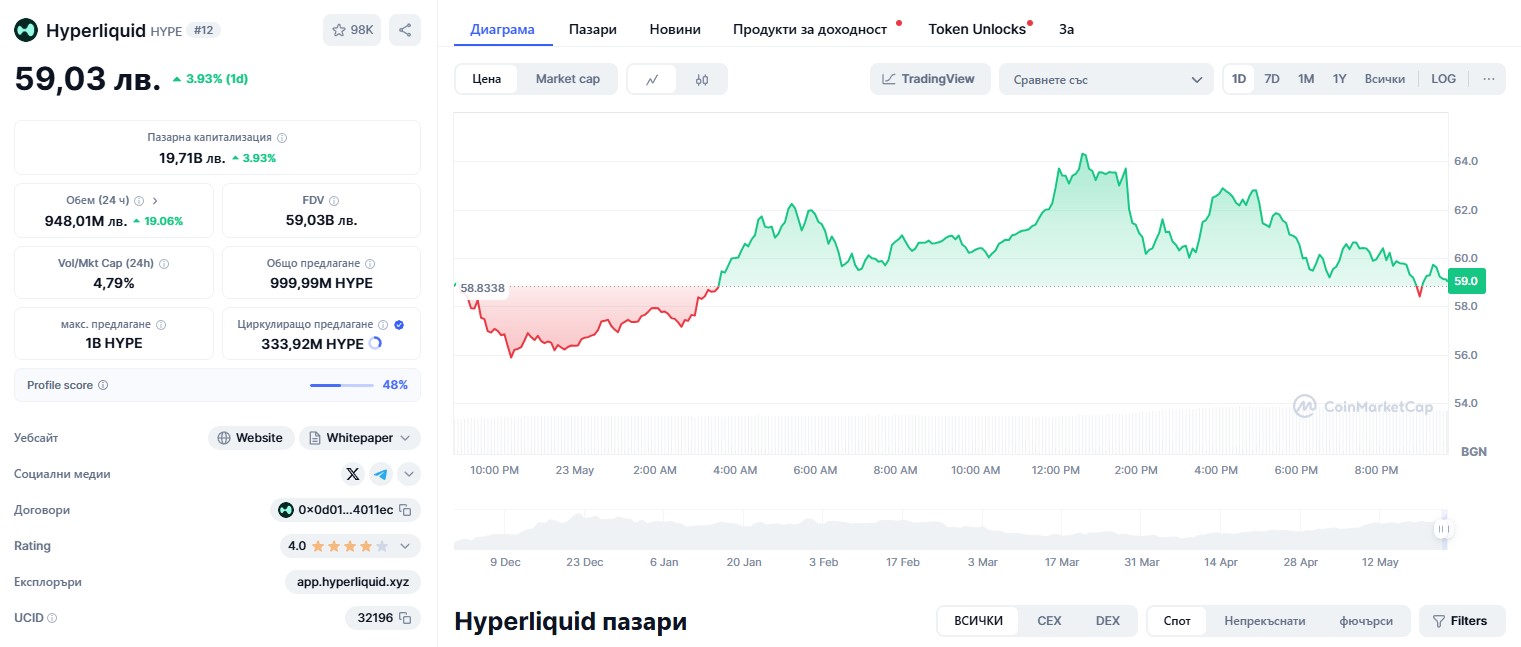Click the star to add Hyperliquid to watchlist
Image resolution: width=1521 pixels, height=647 pixels.
[x=339, y=30]
